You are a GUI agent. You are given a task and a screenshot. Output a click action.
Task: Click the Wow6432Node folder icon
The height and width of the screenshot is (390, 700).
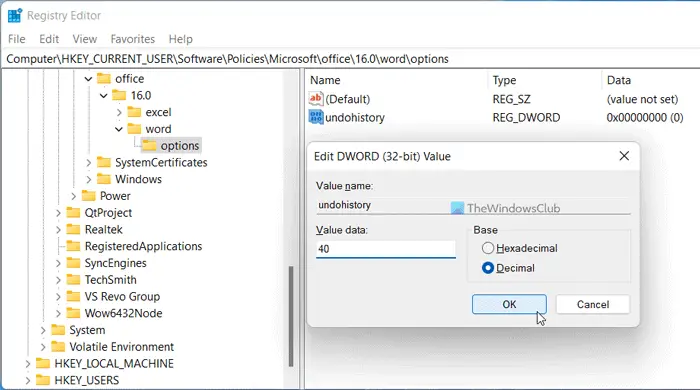click(73, 313)
